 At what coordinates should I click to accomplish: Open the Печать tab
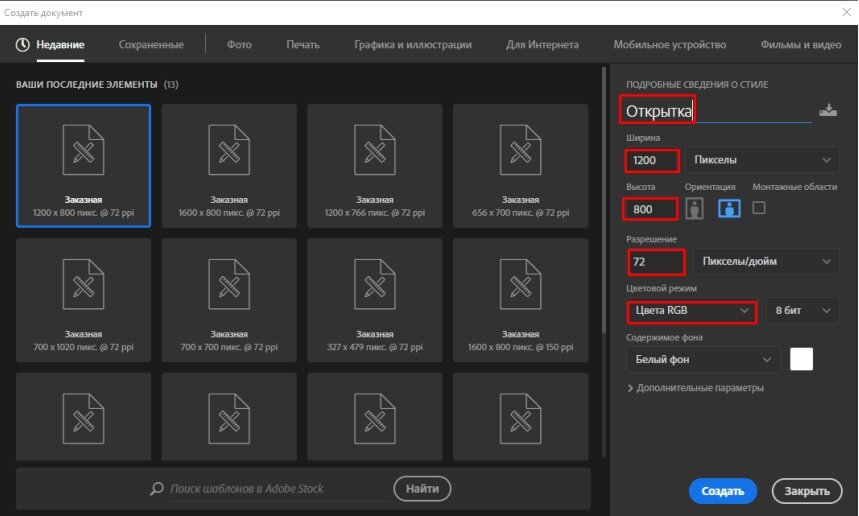tap(303, 45)
